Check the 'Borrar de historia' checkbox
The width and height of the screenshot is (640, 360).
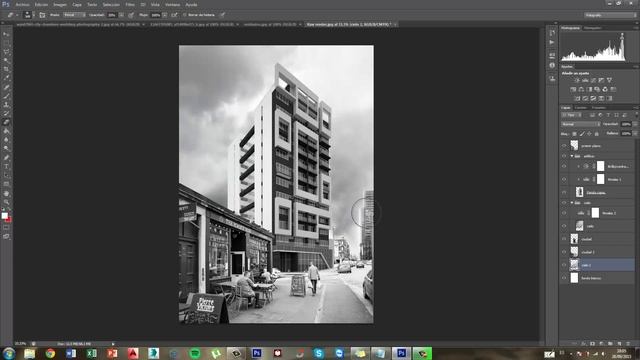click(184, 15)
